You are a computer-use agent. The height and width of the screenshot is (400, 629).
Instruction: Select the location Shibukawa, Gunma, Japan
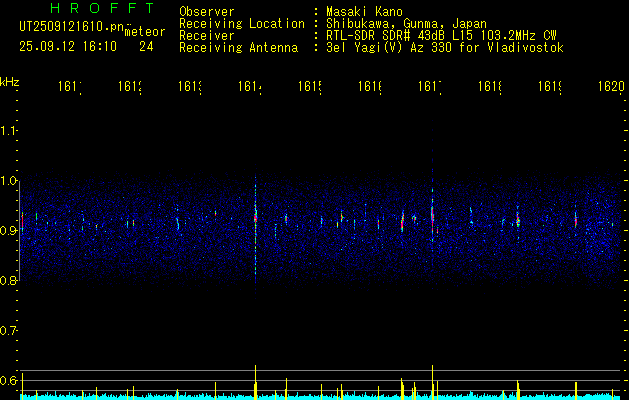click(406, 24)
